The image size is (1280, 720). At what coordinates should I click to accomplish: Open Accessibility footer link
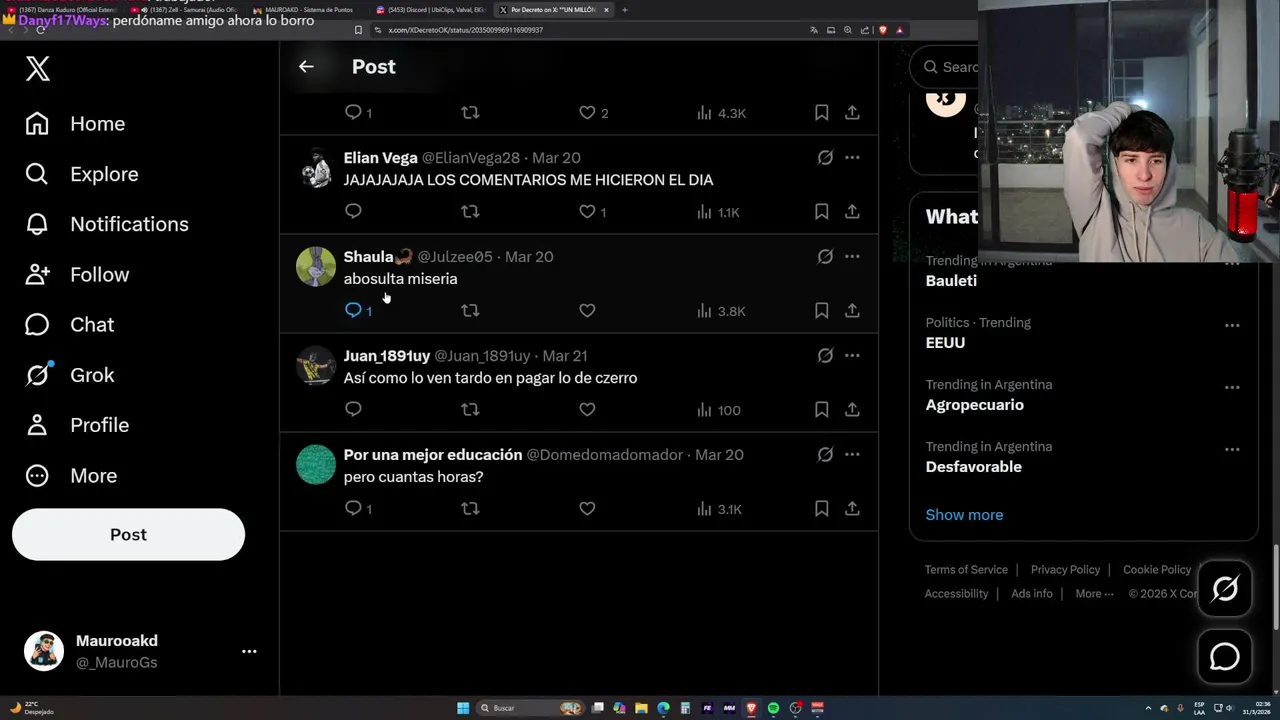coord(956,593)
